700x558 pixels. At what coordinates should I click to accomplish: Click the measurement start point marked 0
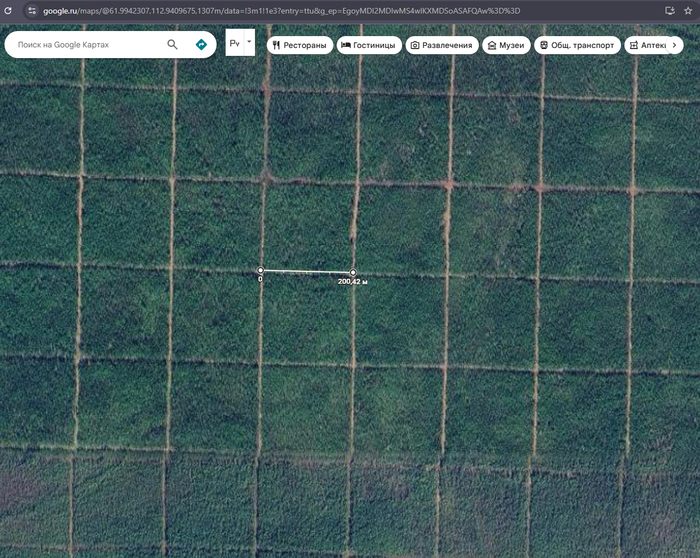point(261,271)
